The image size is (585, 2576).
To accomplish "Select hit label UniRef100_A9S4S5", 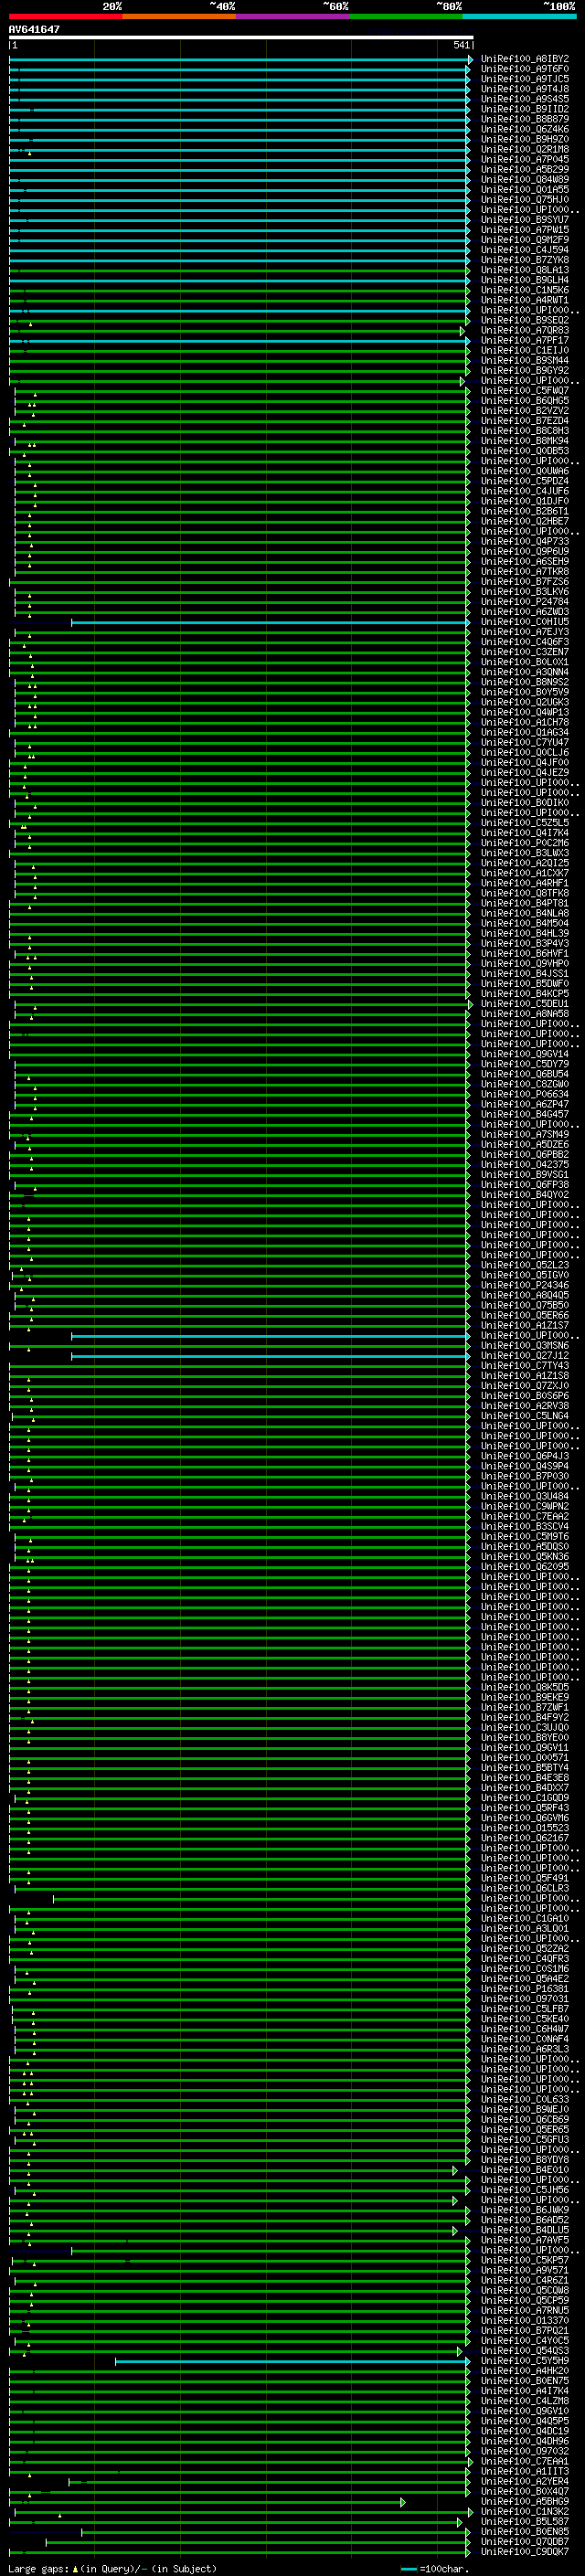I will click(x=525, y=99).
